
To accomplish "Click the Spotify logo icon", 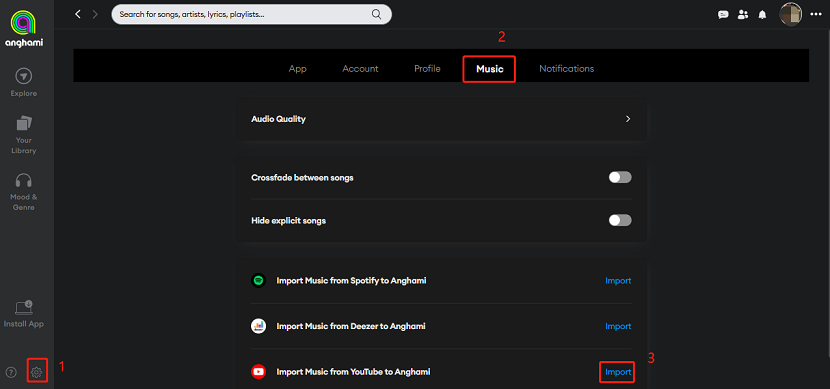I will (258, 281).
